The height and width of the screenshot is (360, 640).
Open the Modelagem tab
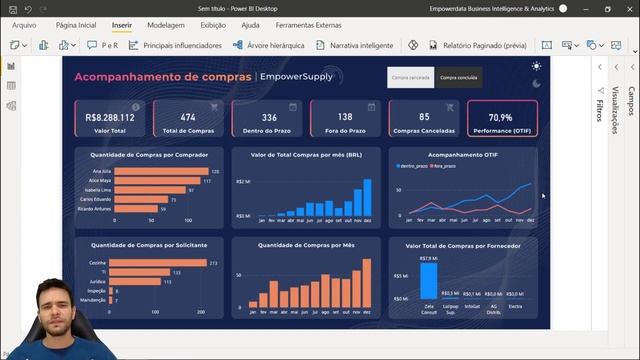[x=166, y=25]
